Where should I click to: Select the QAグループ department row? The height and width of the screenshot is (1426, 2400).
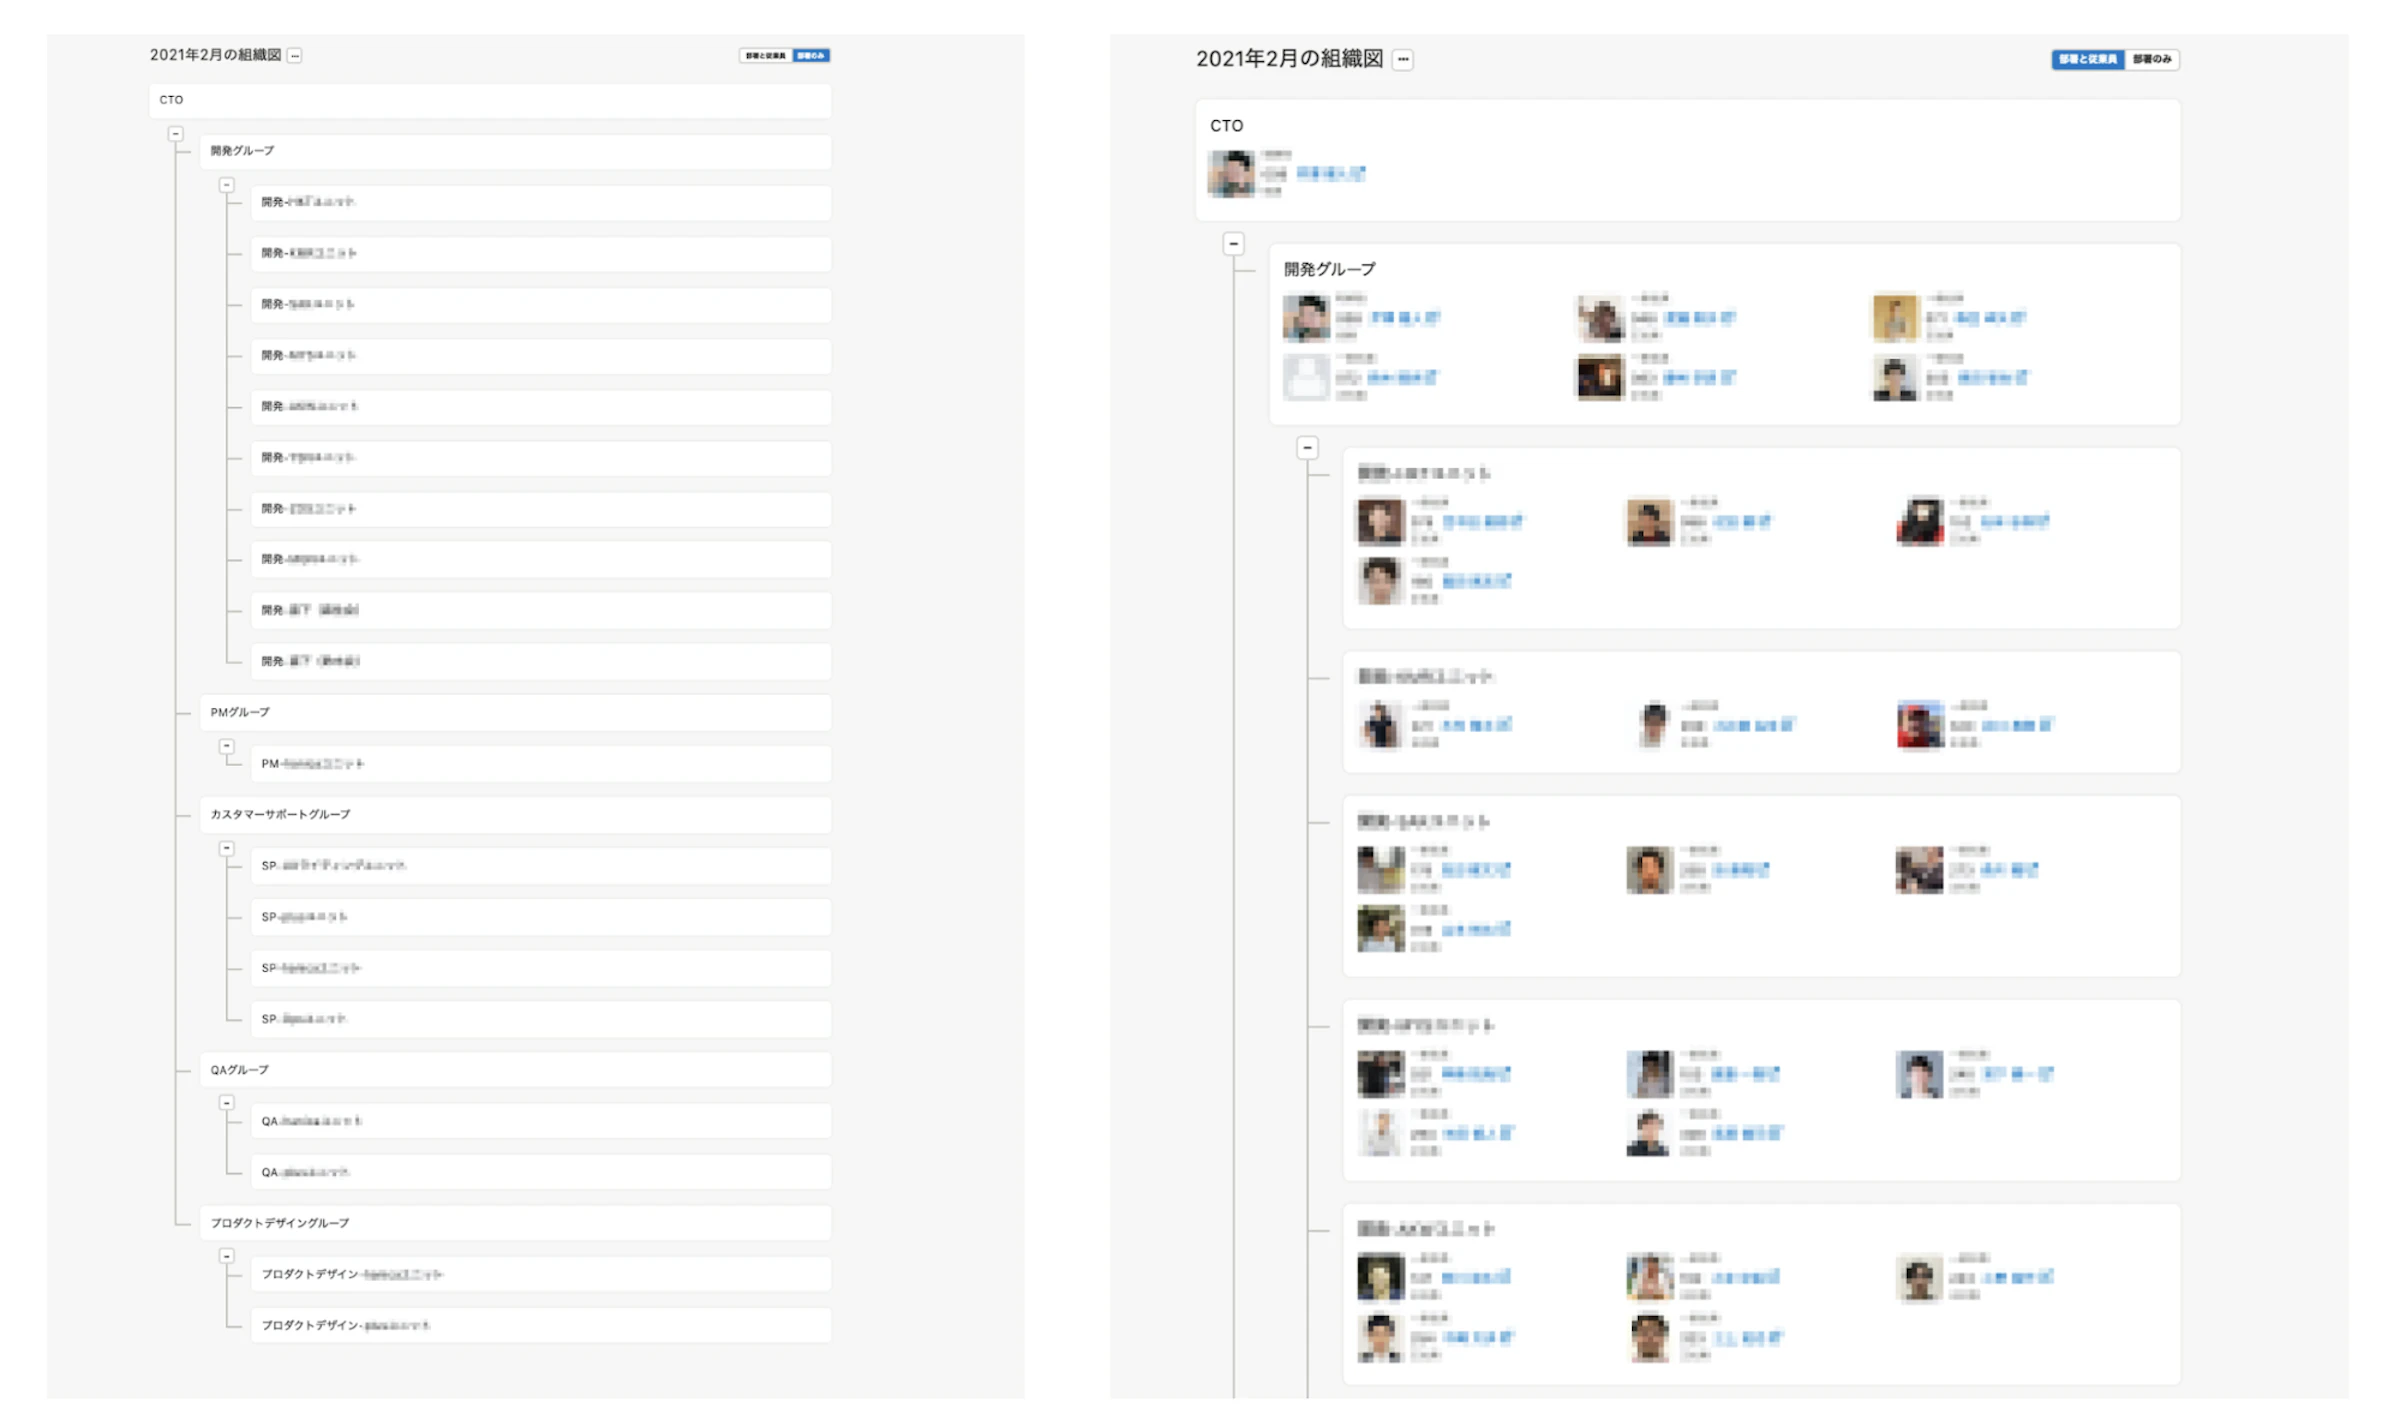pyautogui.click(x=515, y=1070)
